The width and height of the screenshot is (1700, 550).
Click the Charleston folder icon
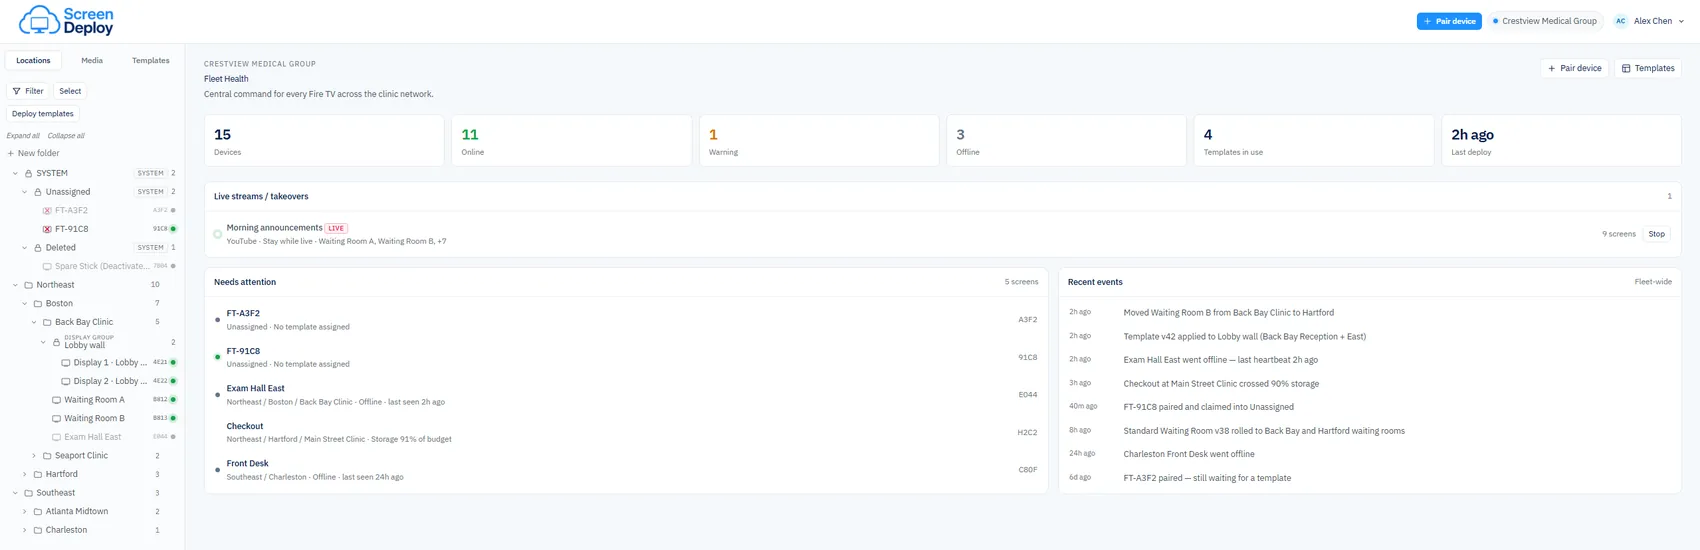point(37,531)
